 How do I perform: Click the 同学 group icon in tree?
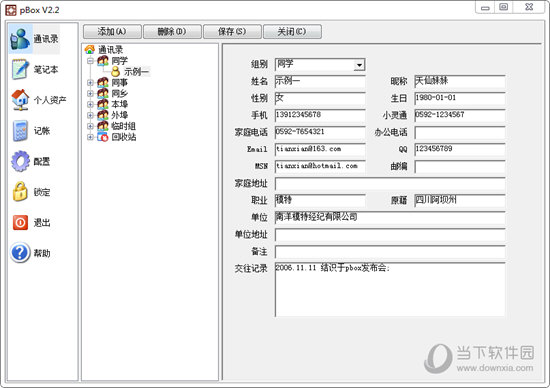coord(102,61)
